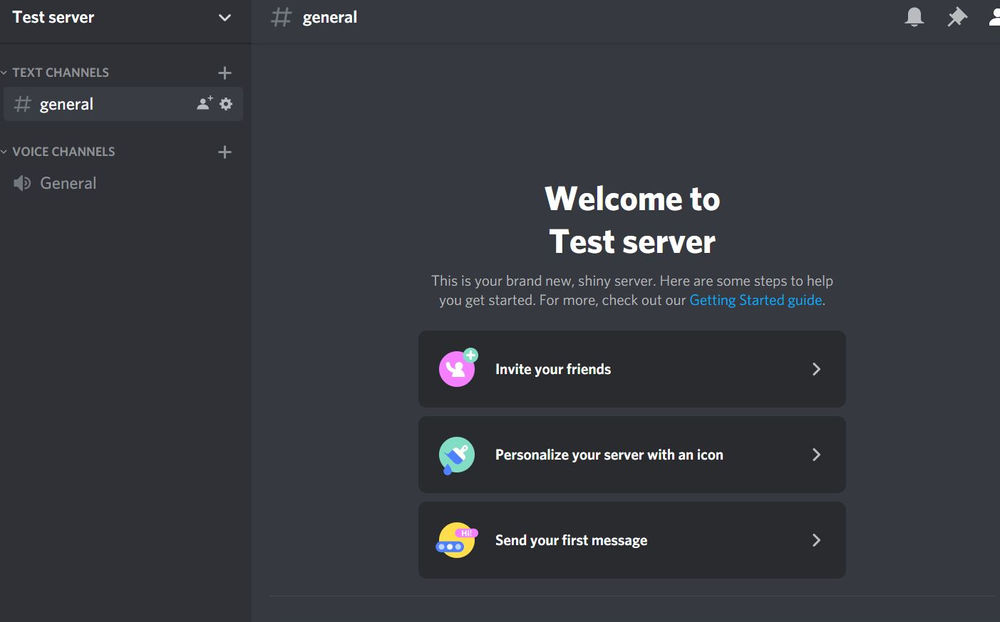This screenshot has width=1000, height=622.
Task: Open the server notification settings bell
Action: (x=913, y=17)
